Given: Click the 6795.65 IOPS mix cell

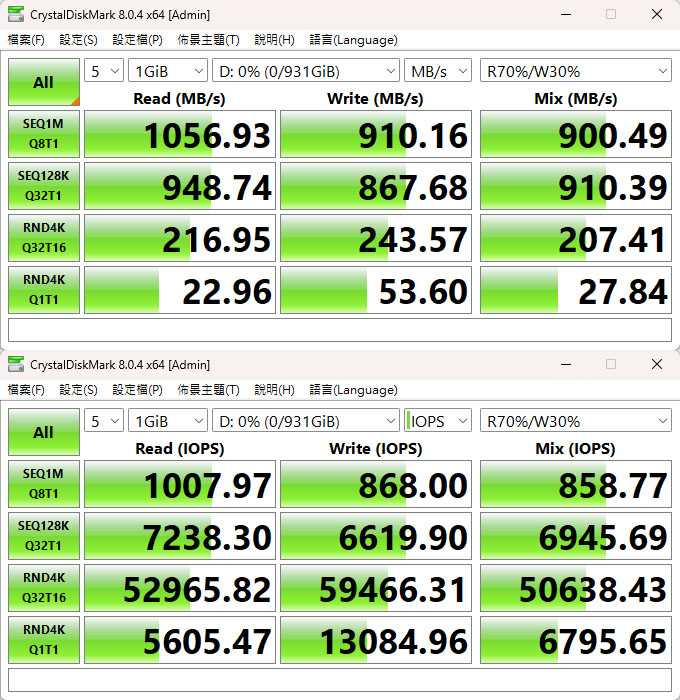Looking at the screenshot, I should click(x=576, y=640).
